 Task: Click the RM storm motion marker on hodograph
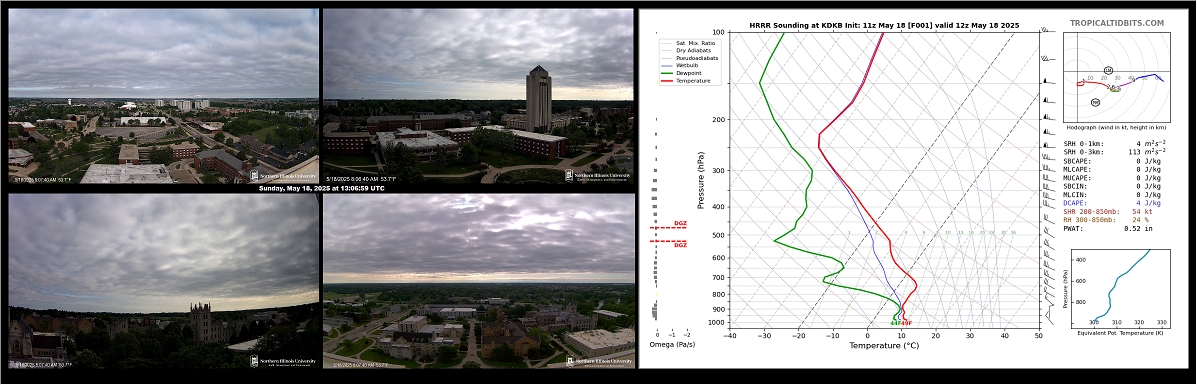pyautogui.click(x=1095, y=102)
